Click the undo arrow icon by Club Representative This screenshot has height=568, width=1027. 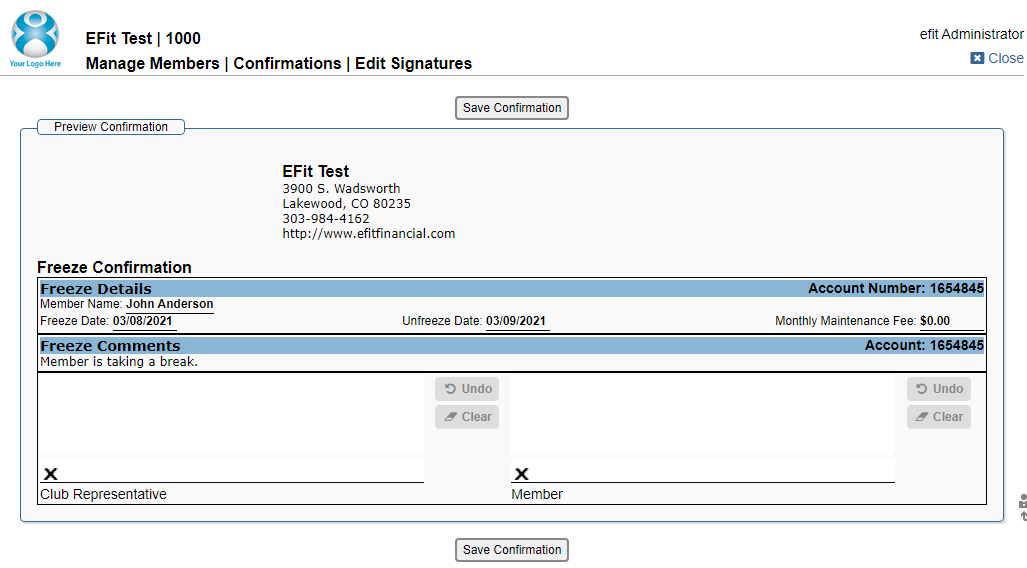coord(450,388)
